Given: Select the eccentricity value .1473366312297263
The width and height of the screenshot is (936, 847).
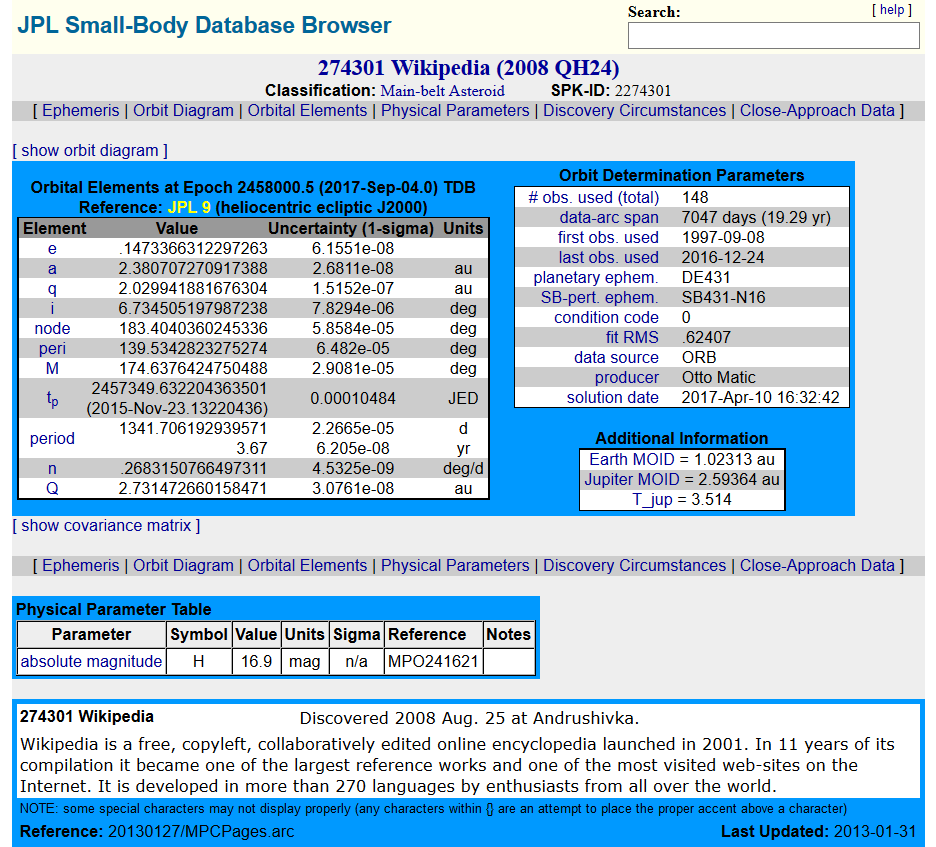Looking at the screenshot, I should click(193, 248).
